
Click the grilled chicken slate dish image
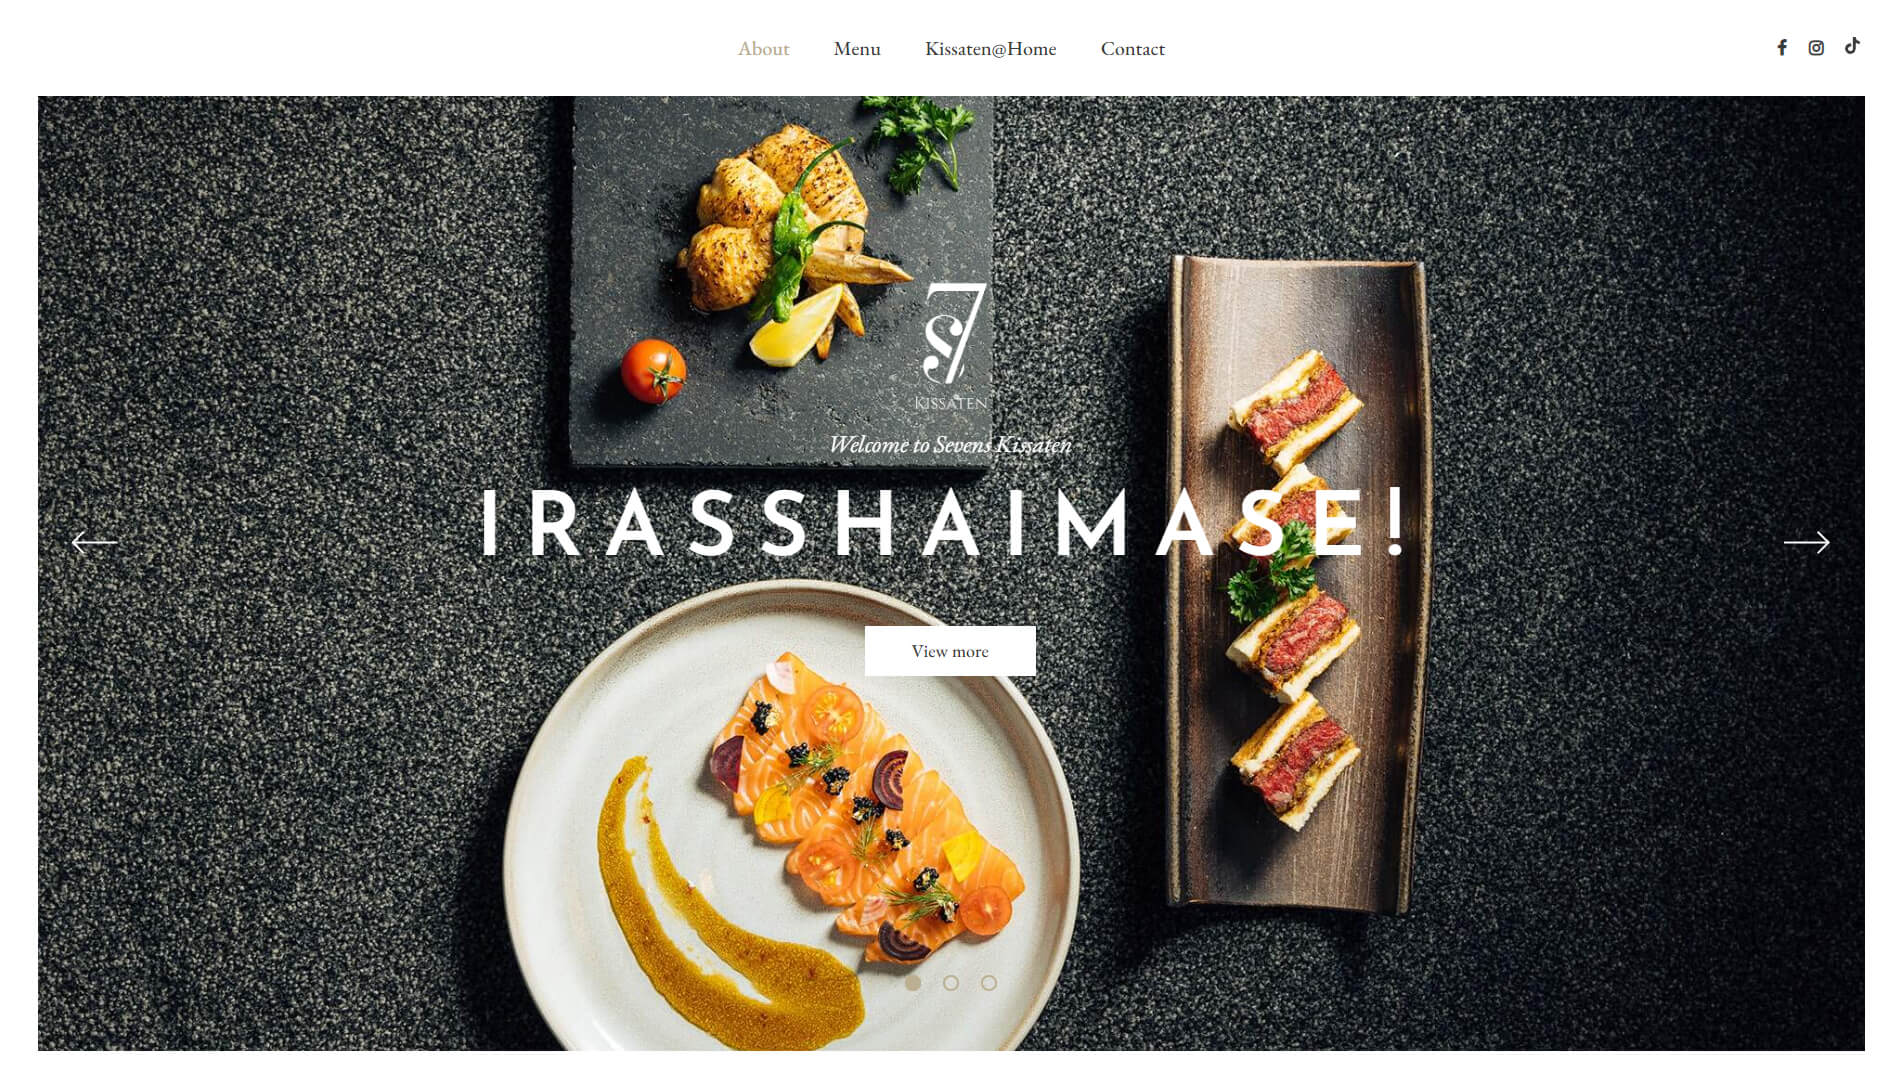coord(782,281)
